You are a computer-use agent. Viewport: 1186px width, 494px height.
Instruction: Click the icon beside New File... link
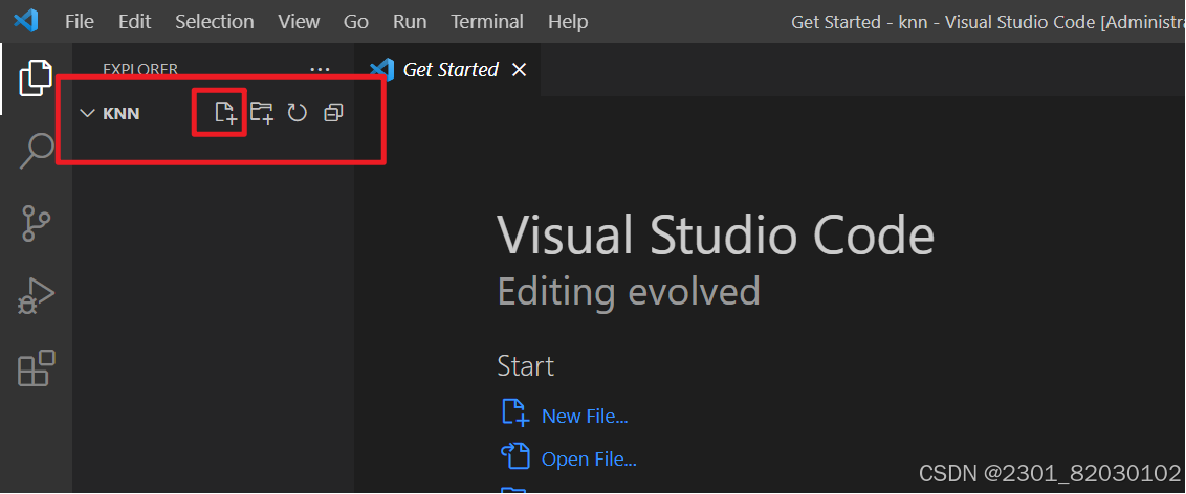(x=515, y=413)
